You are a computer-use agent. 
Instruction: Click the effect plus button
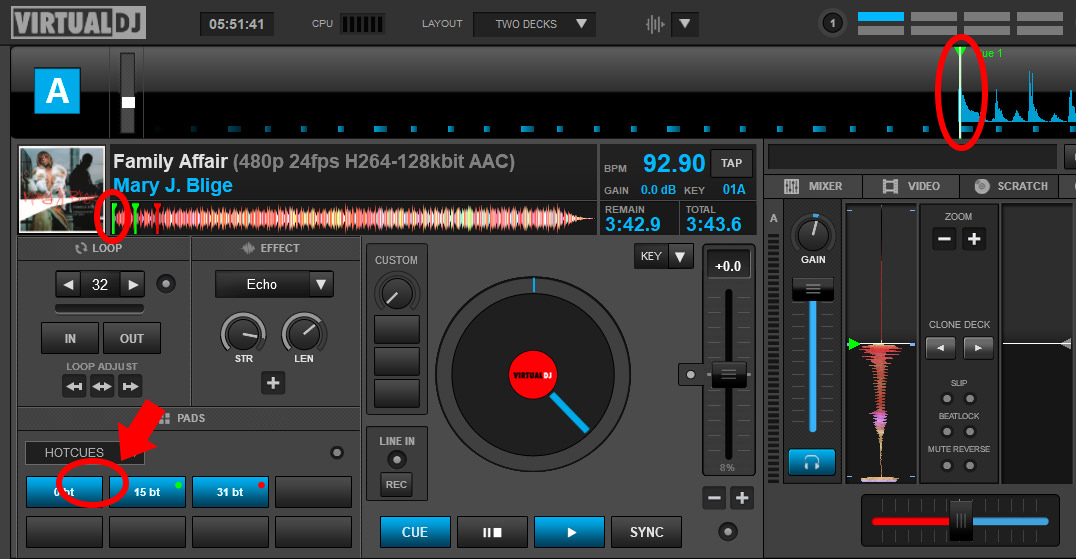273,383
